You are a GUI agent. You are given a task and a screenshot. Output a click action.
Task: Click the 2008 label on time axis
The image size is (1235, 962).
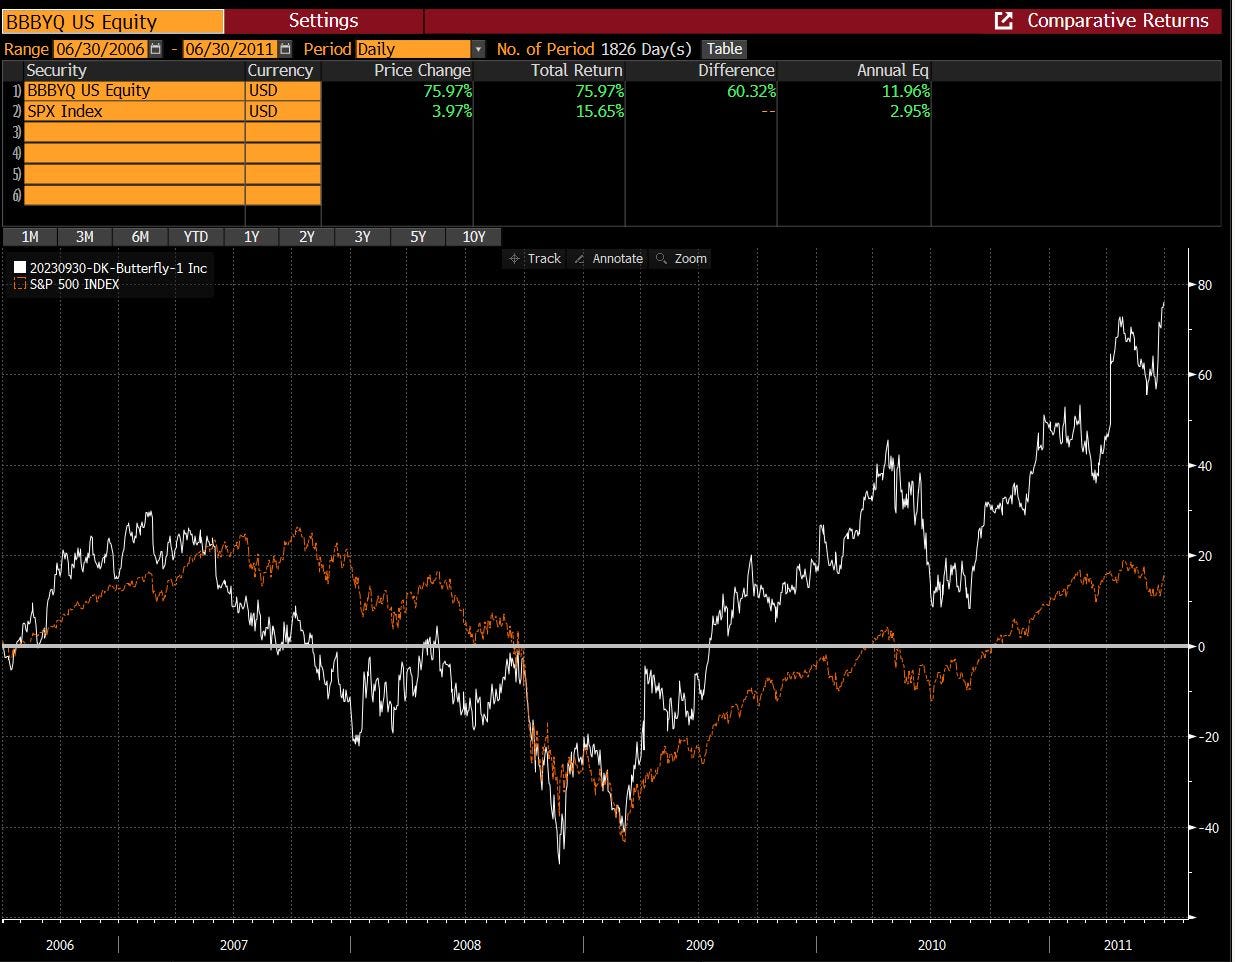[x=467, y=945]
